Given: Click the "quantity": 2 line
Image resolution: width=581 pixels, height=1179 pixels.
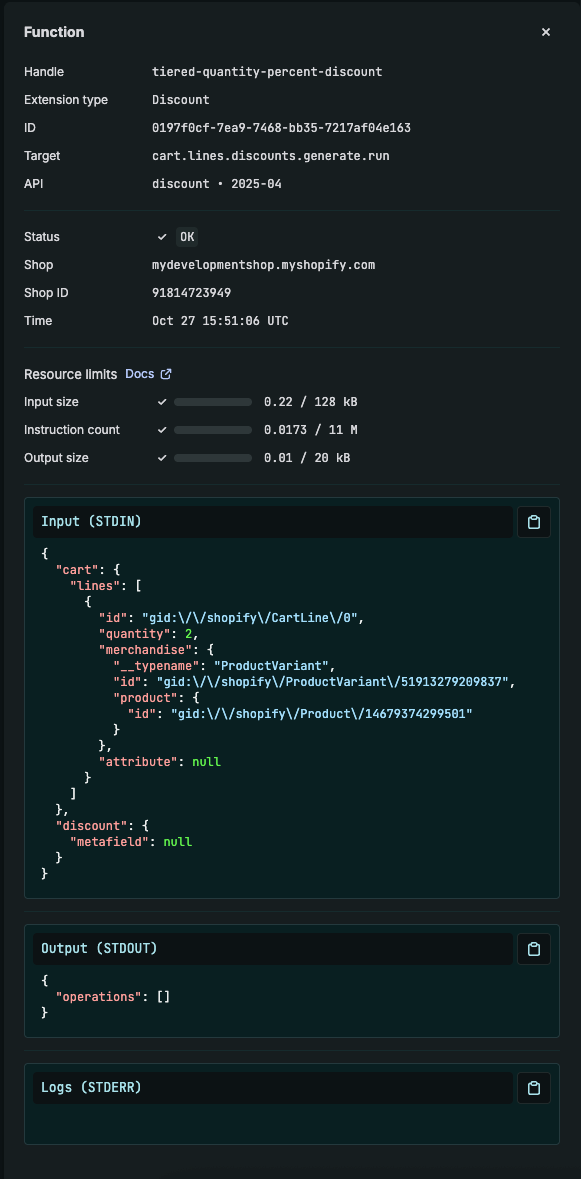Looking at the screenshot, I should (x=149, y=634).
